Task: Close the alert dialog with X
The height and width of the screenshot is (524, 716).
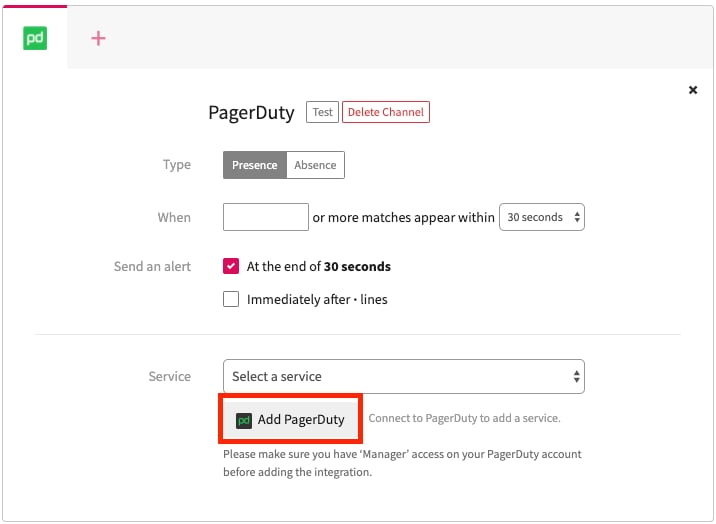Action: (693, 90)
